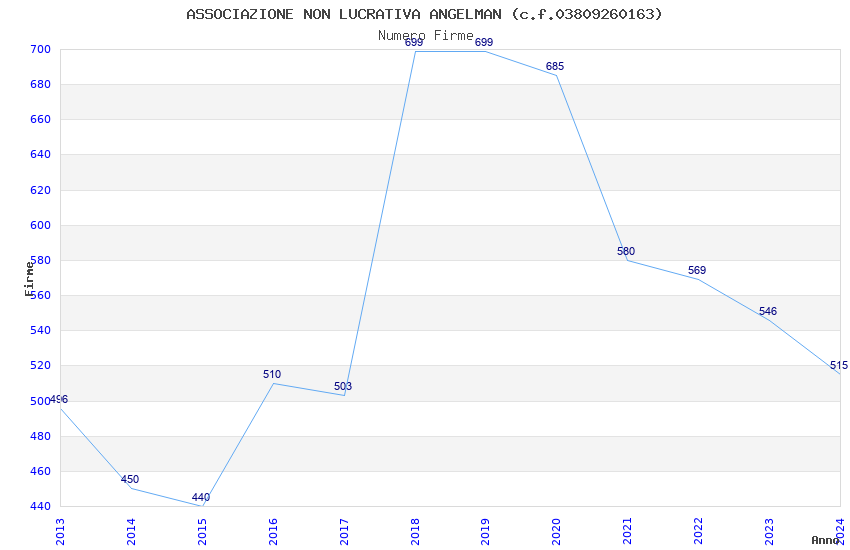Click the 540 y-axis tick label
This screenshot has height=550, width=850.
click(41, 330)
